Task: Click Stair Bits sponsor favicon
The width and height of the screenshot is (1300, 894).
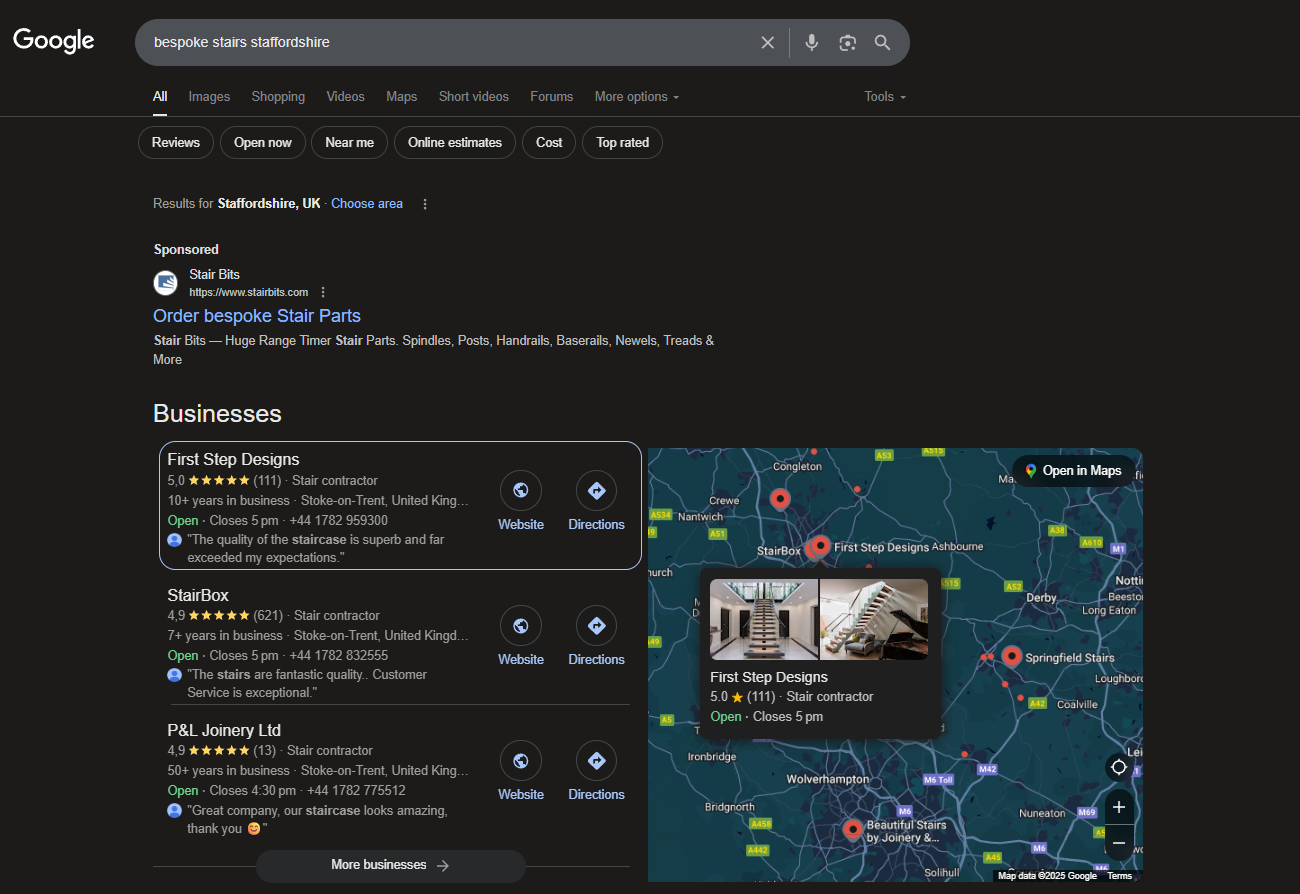Action: click(166, 283)
